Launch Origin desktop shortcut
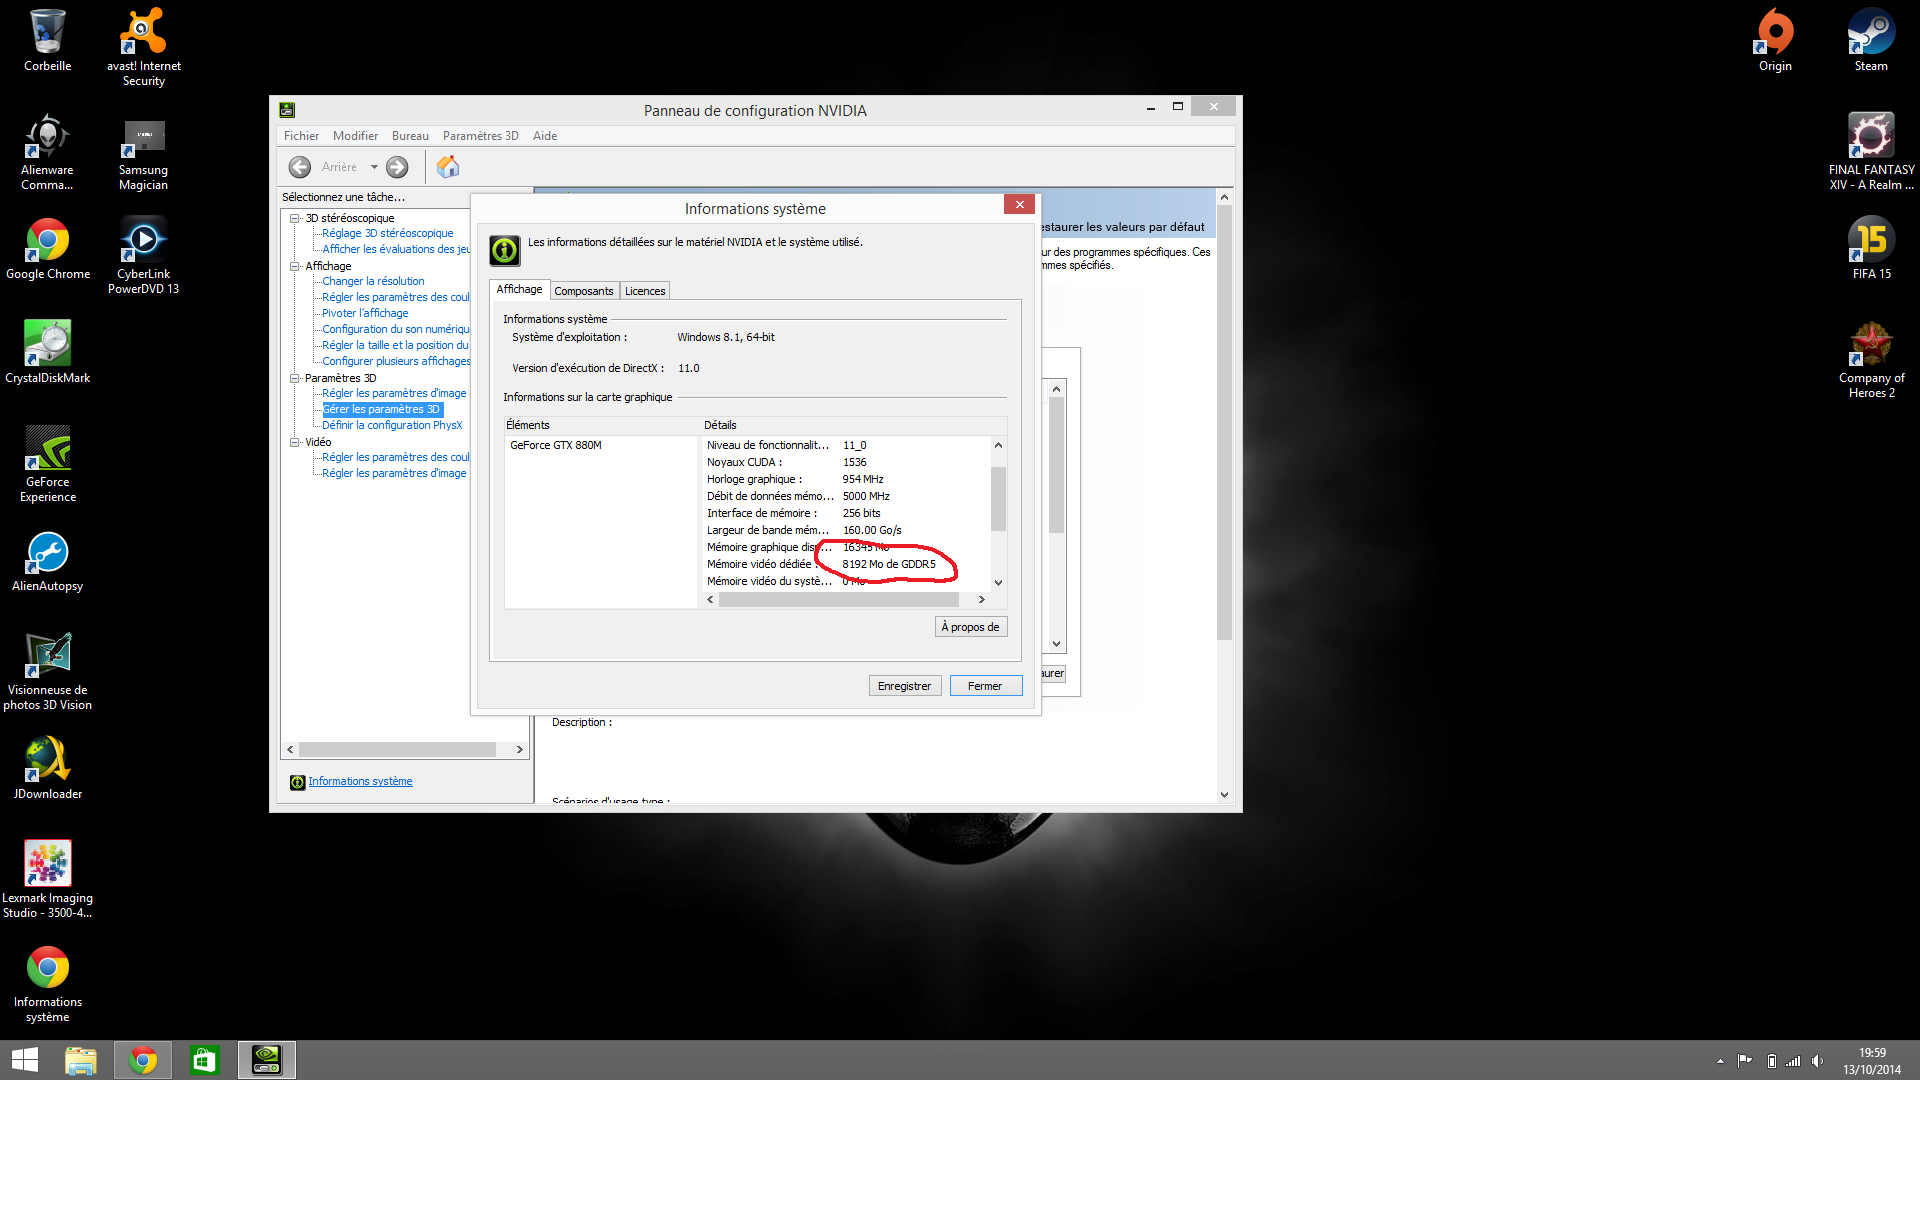 pos(1775,40)
